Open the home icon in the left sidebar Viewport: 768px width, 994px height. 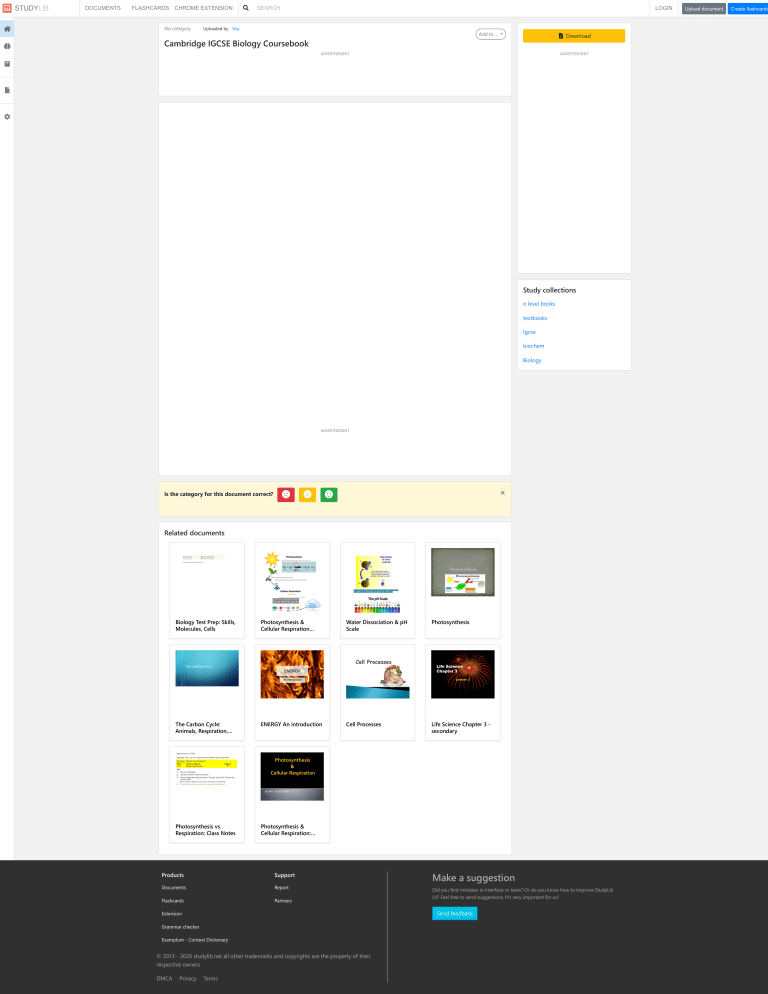click(x=7, y=29)
